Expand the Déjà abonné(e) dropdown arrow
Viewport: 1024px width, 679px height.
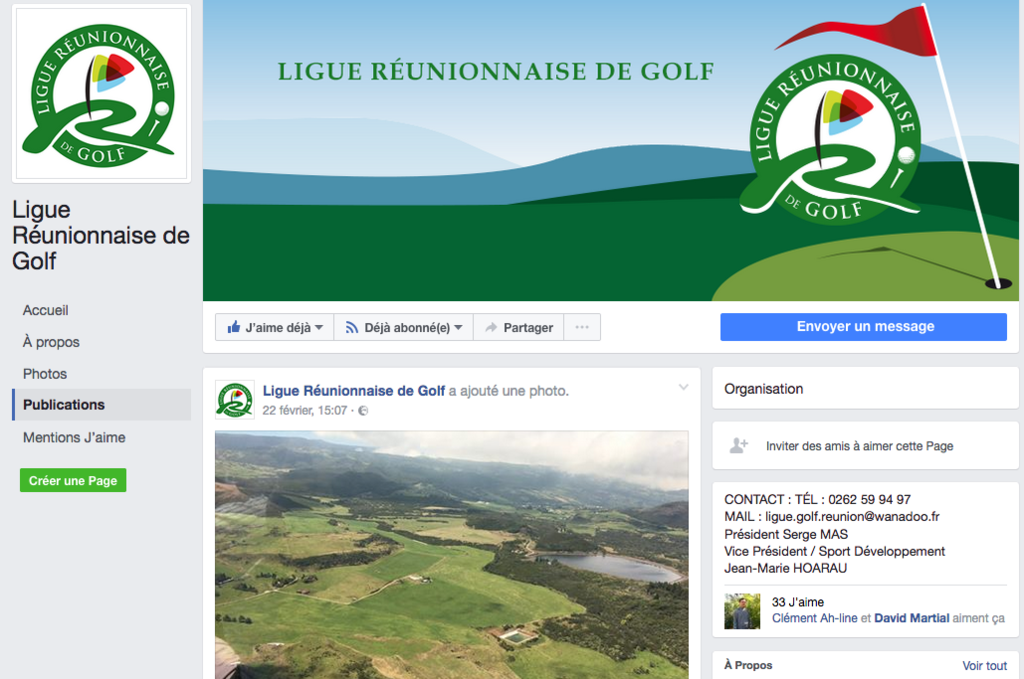point(458,327)
